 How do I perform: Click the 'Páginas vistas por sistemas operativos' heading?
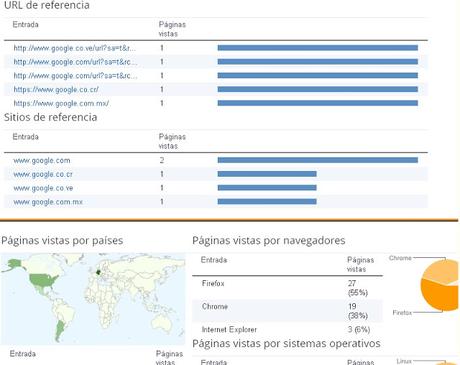286,343
